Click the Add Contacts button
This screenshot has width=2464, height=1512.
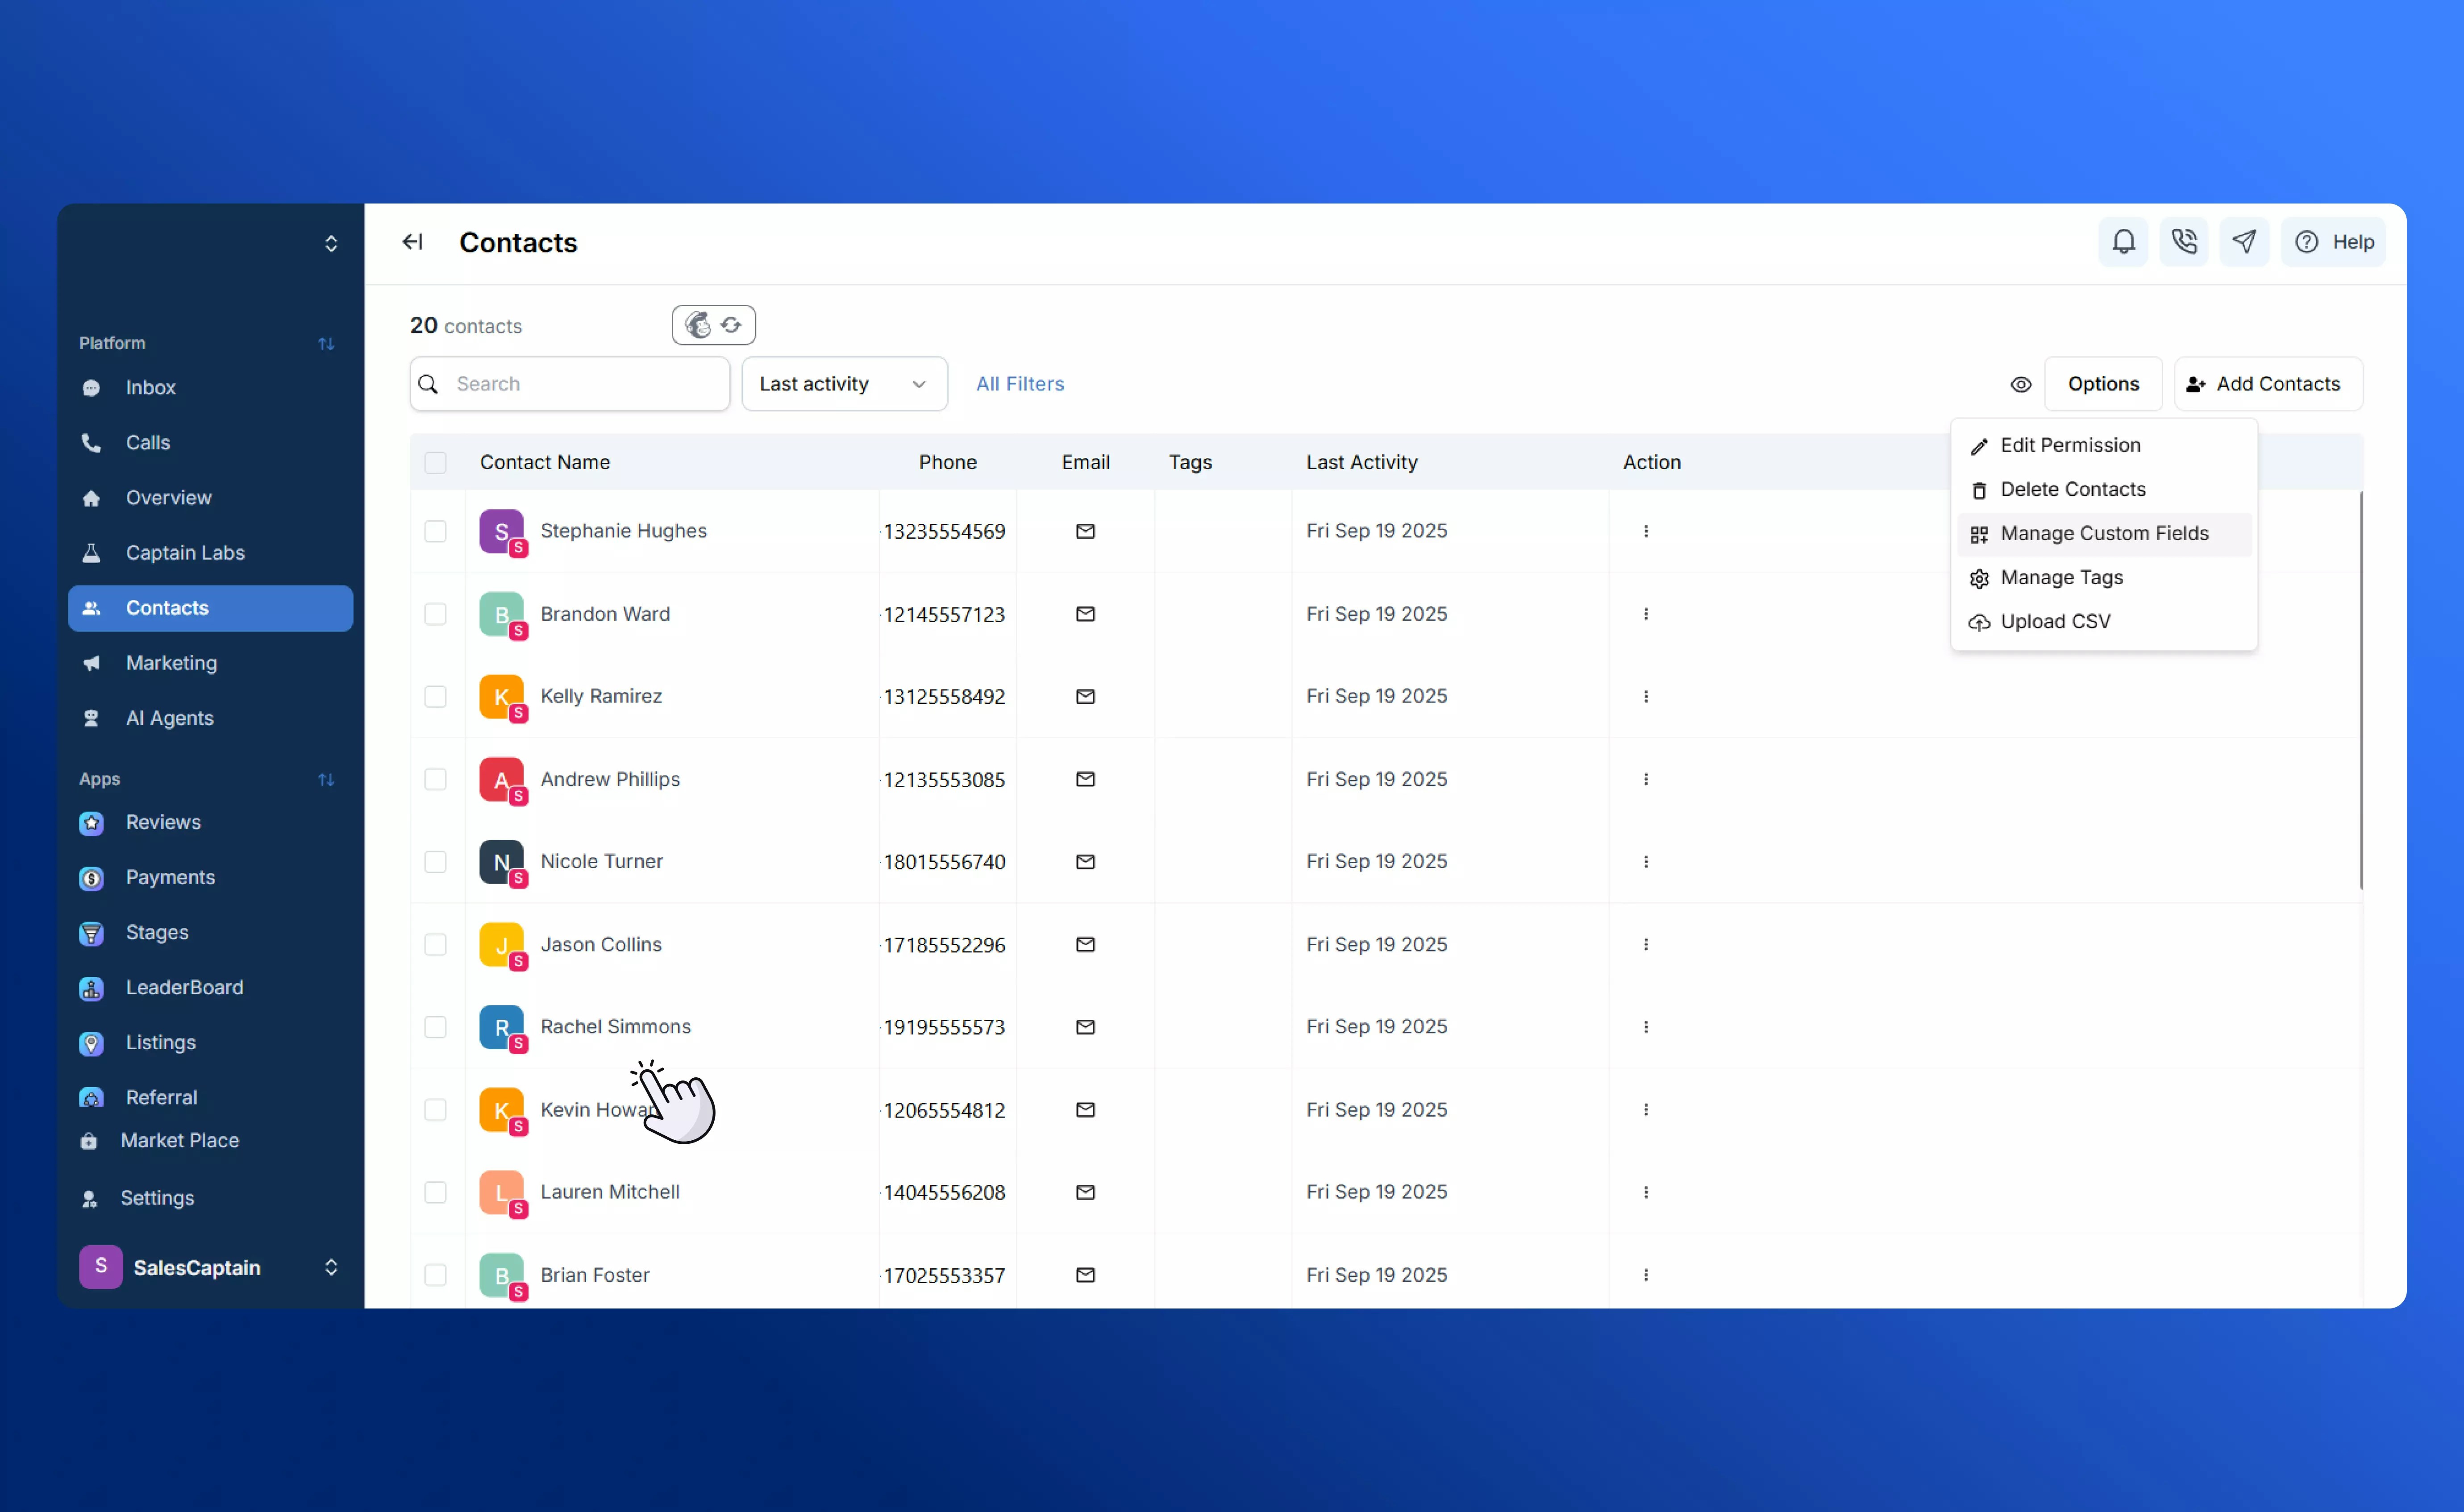(2267, 384)
